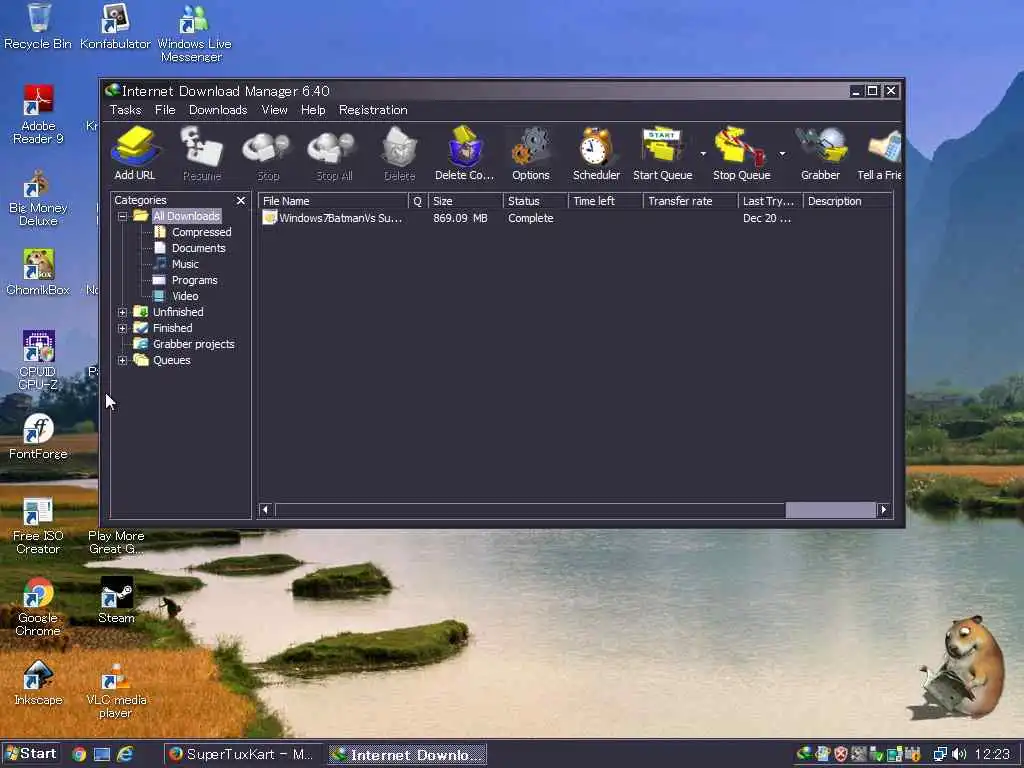
Task: Click the Stop All toolbar icon
Action: tap(334, 153)
